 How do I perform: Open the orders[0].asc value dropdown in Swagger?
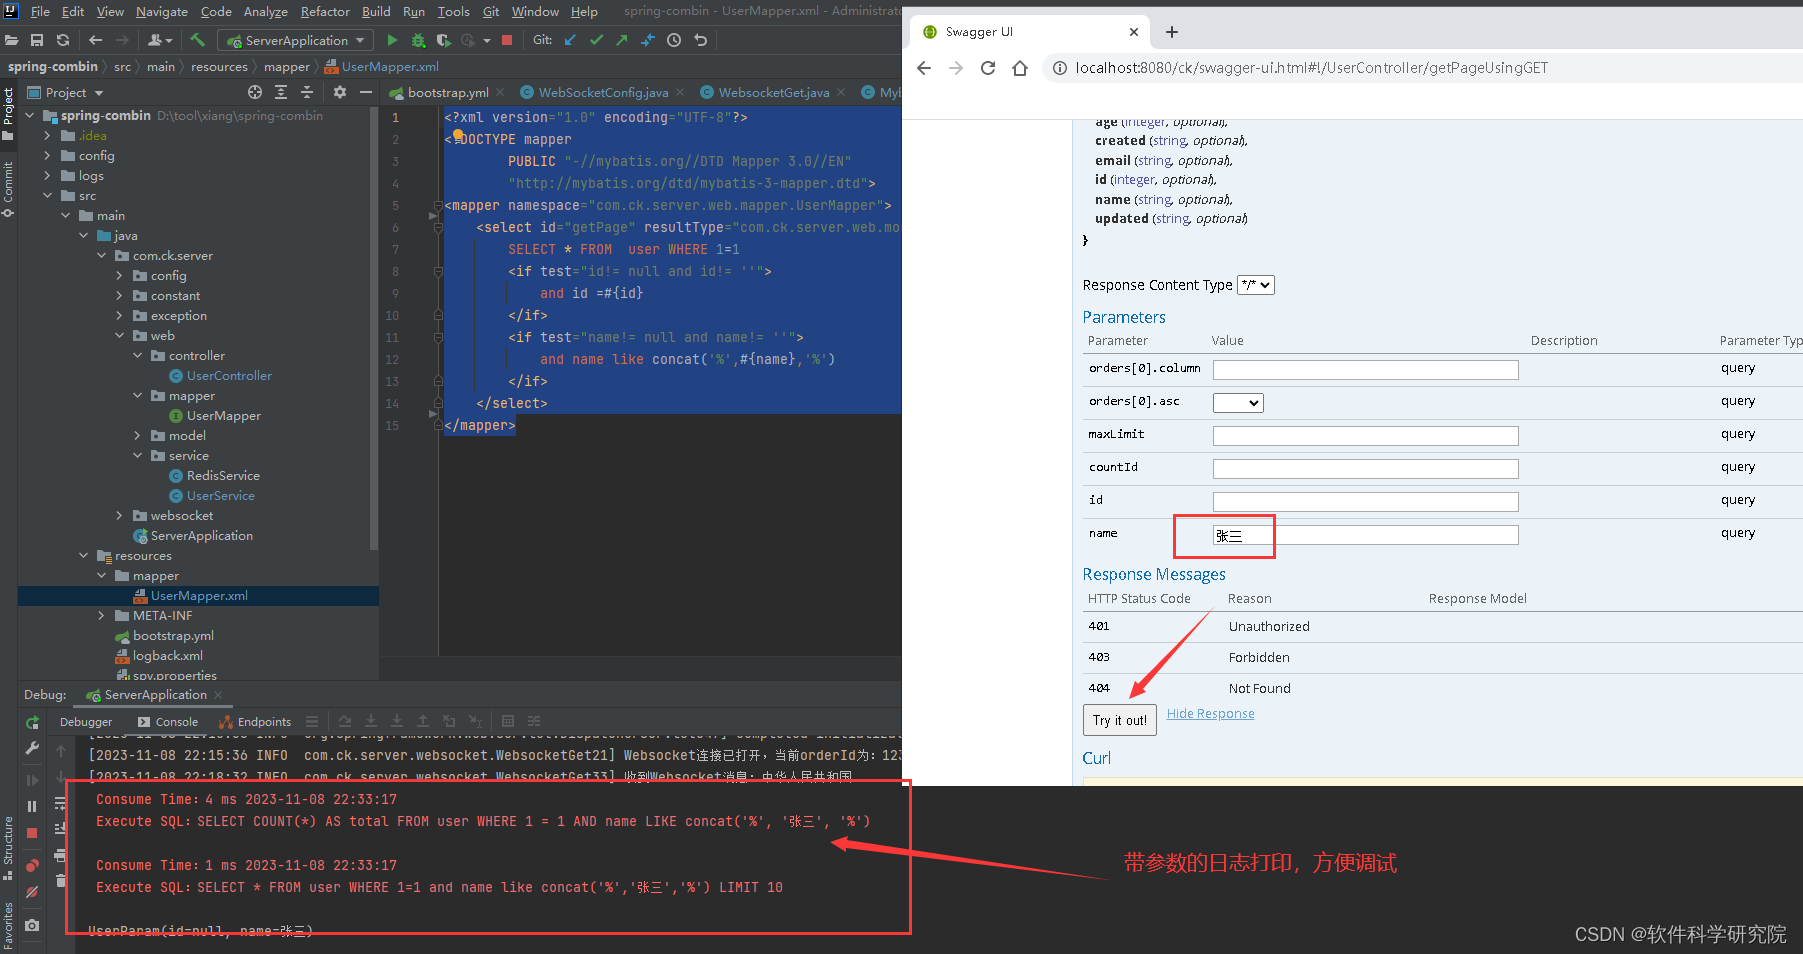[1237, 402]
